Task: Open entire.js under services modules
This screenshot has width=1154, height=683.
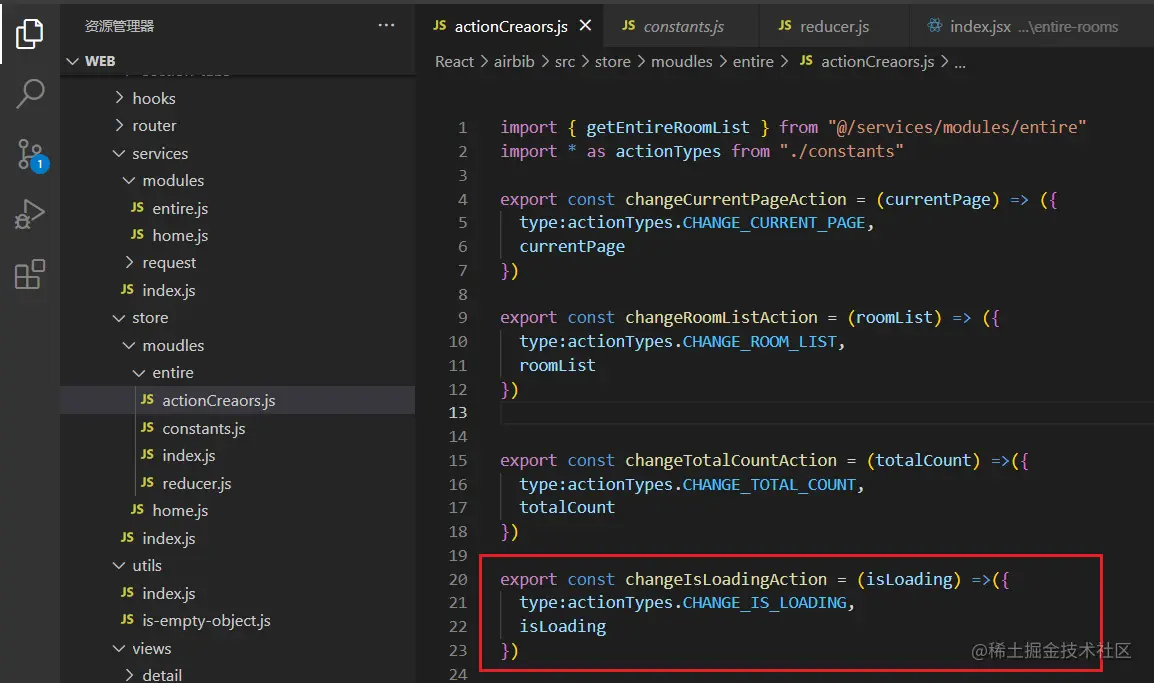Action: (238, 208)
